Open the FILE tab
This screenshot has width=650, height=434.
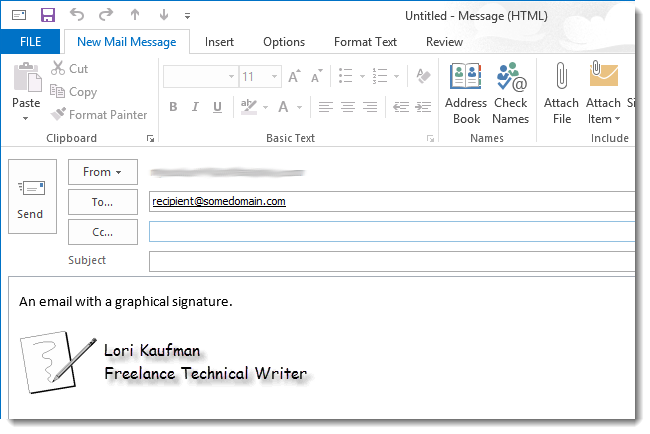(x=30, y=41)
